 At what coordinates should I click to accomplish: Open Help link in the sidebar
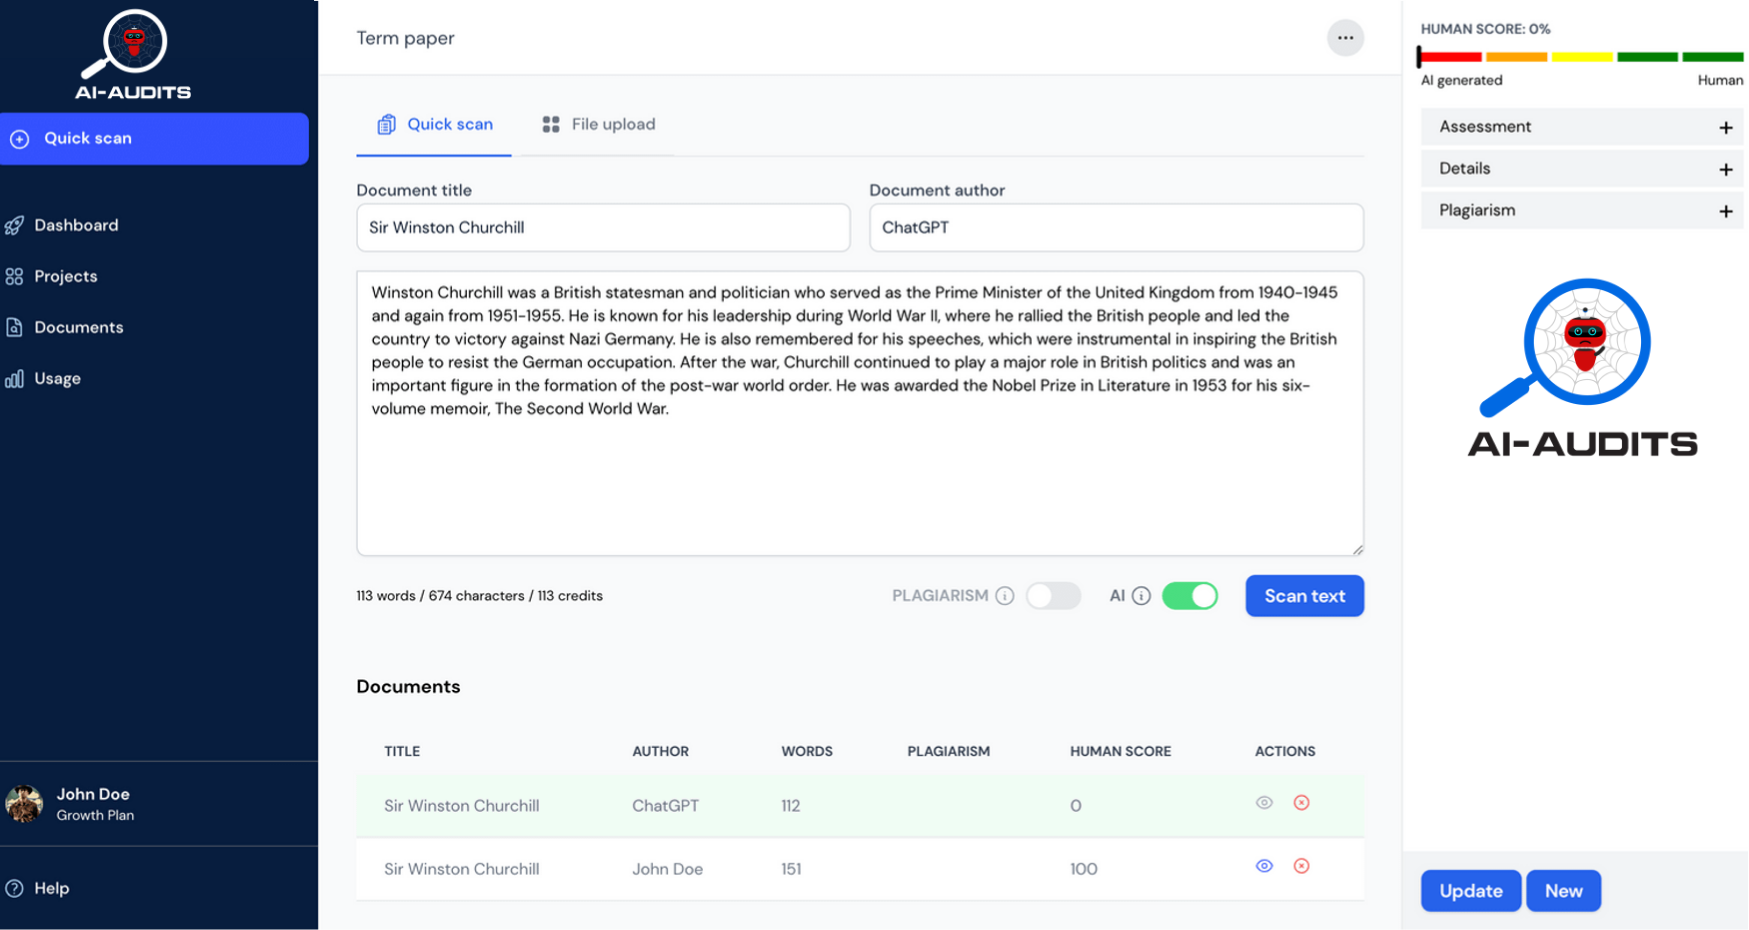[x=51, y=888]
